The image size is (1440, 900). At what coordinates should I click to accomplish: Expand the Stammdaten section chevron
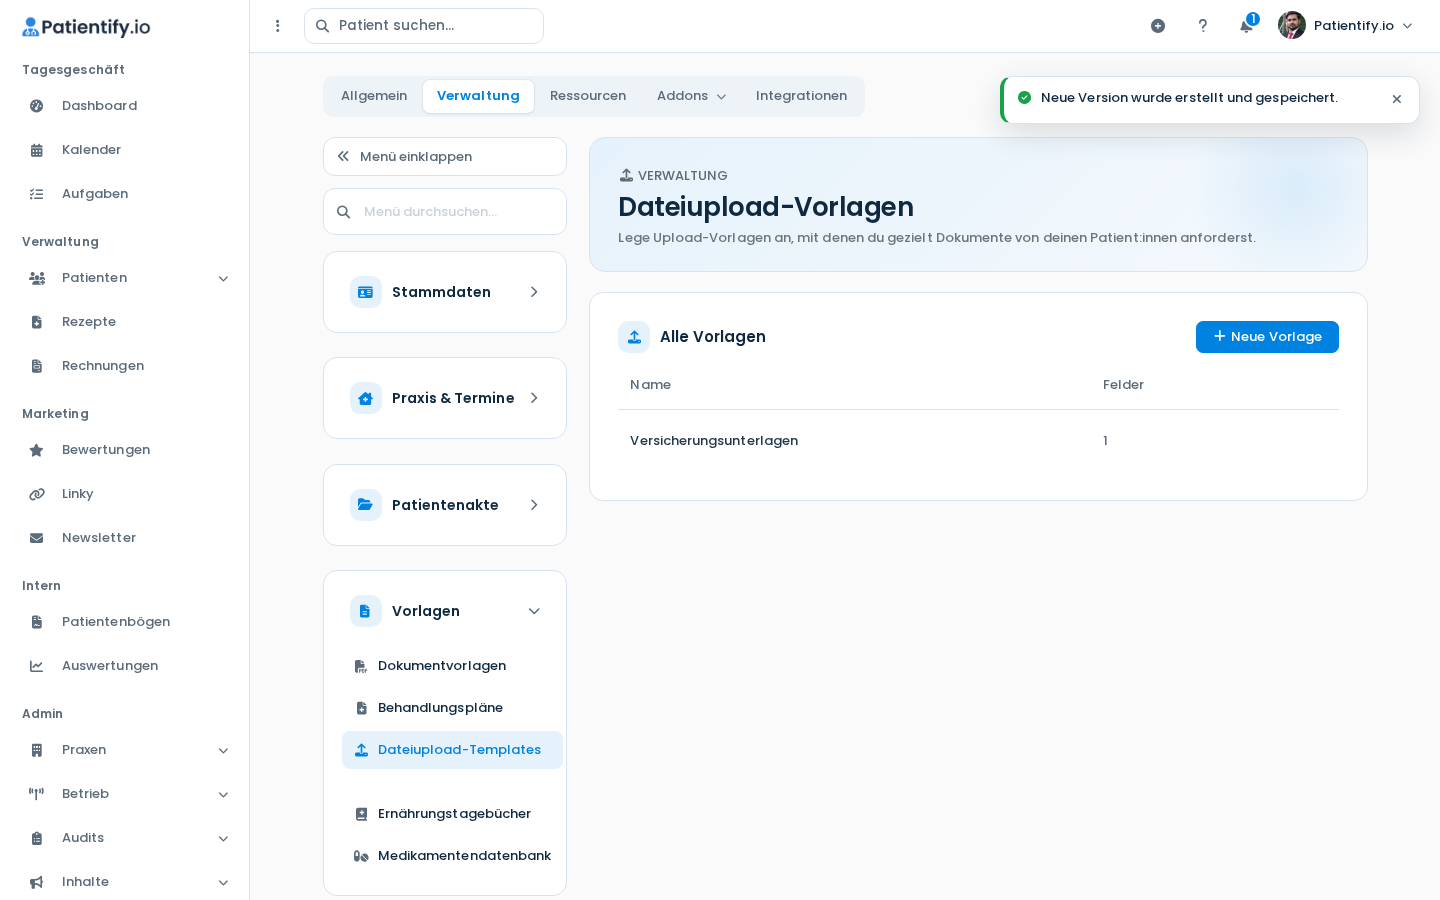coord(534,292)
